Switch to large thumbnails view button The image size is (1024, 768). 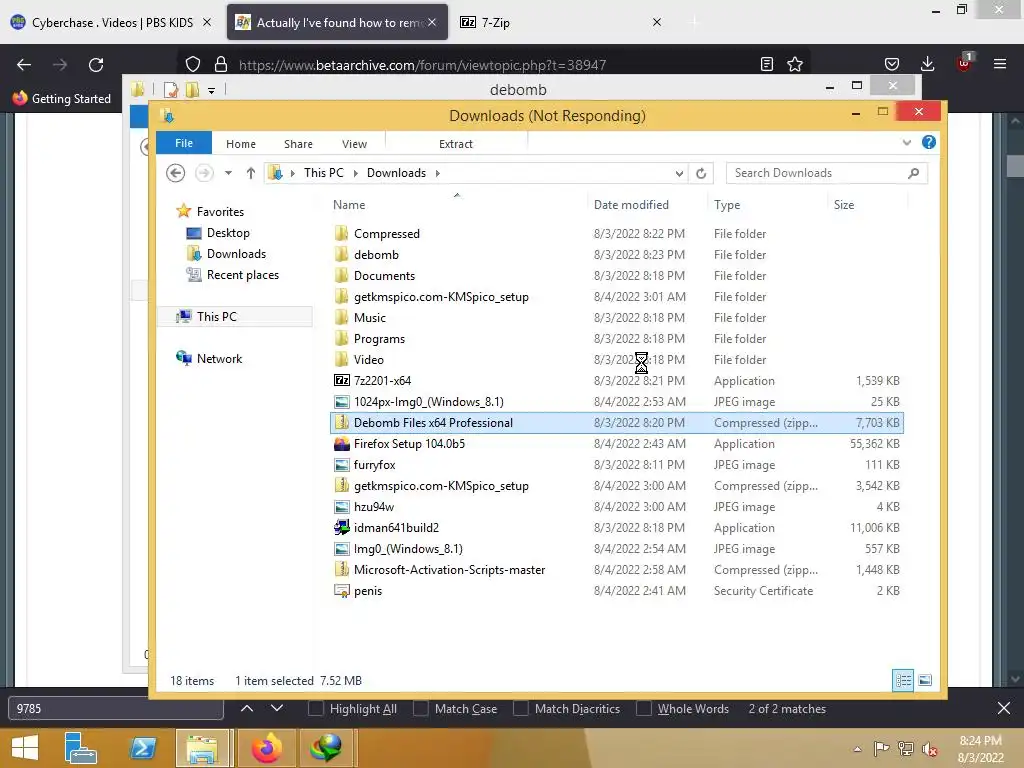925,680
